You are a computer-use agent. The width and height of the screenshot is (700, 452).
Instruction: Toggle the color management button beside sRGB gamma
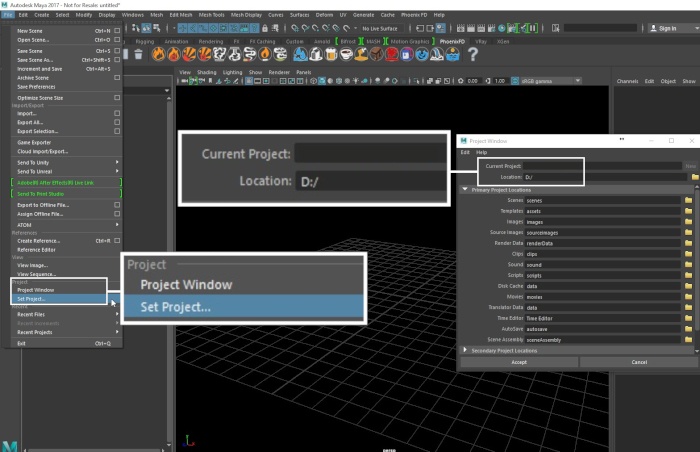click(x=515, y=81)
